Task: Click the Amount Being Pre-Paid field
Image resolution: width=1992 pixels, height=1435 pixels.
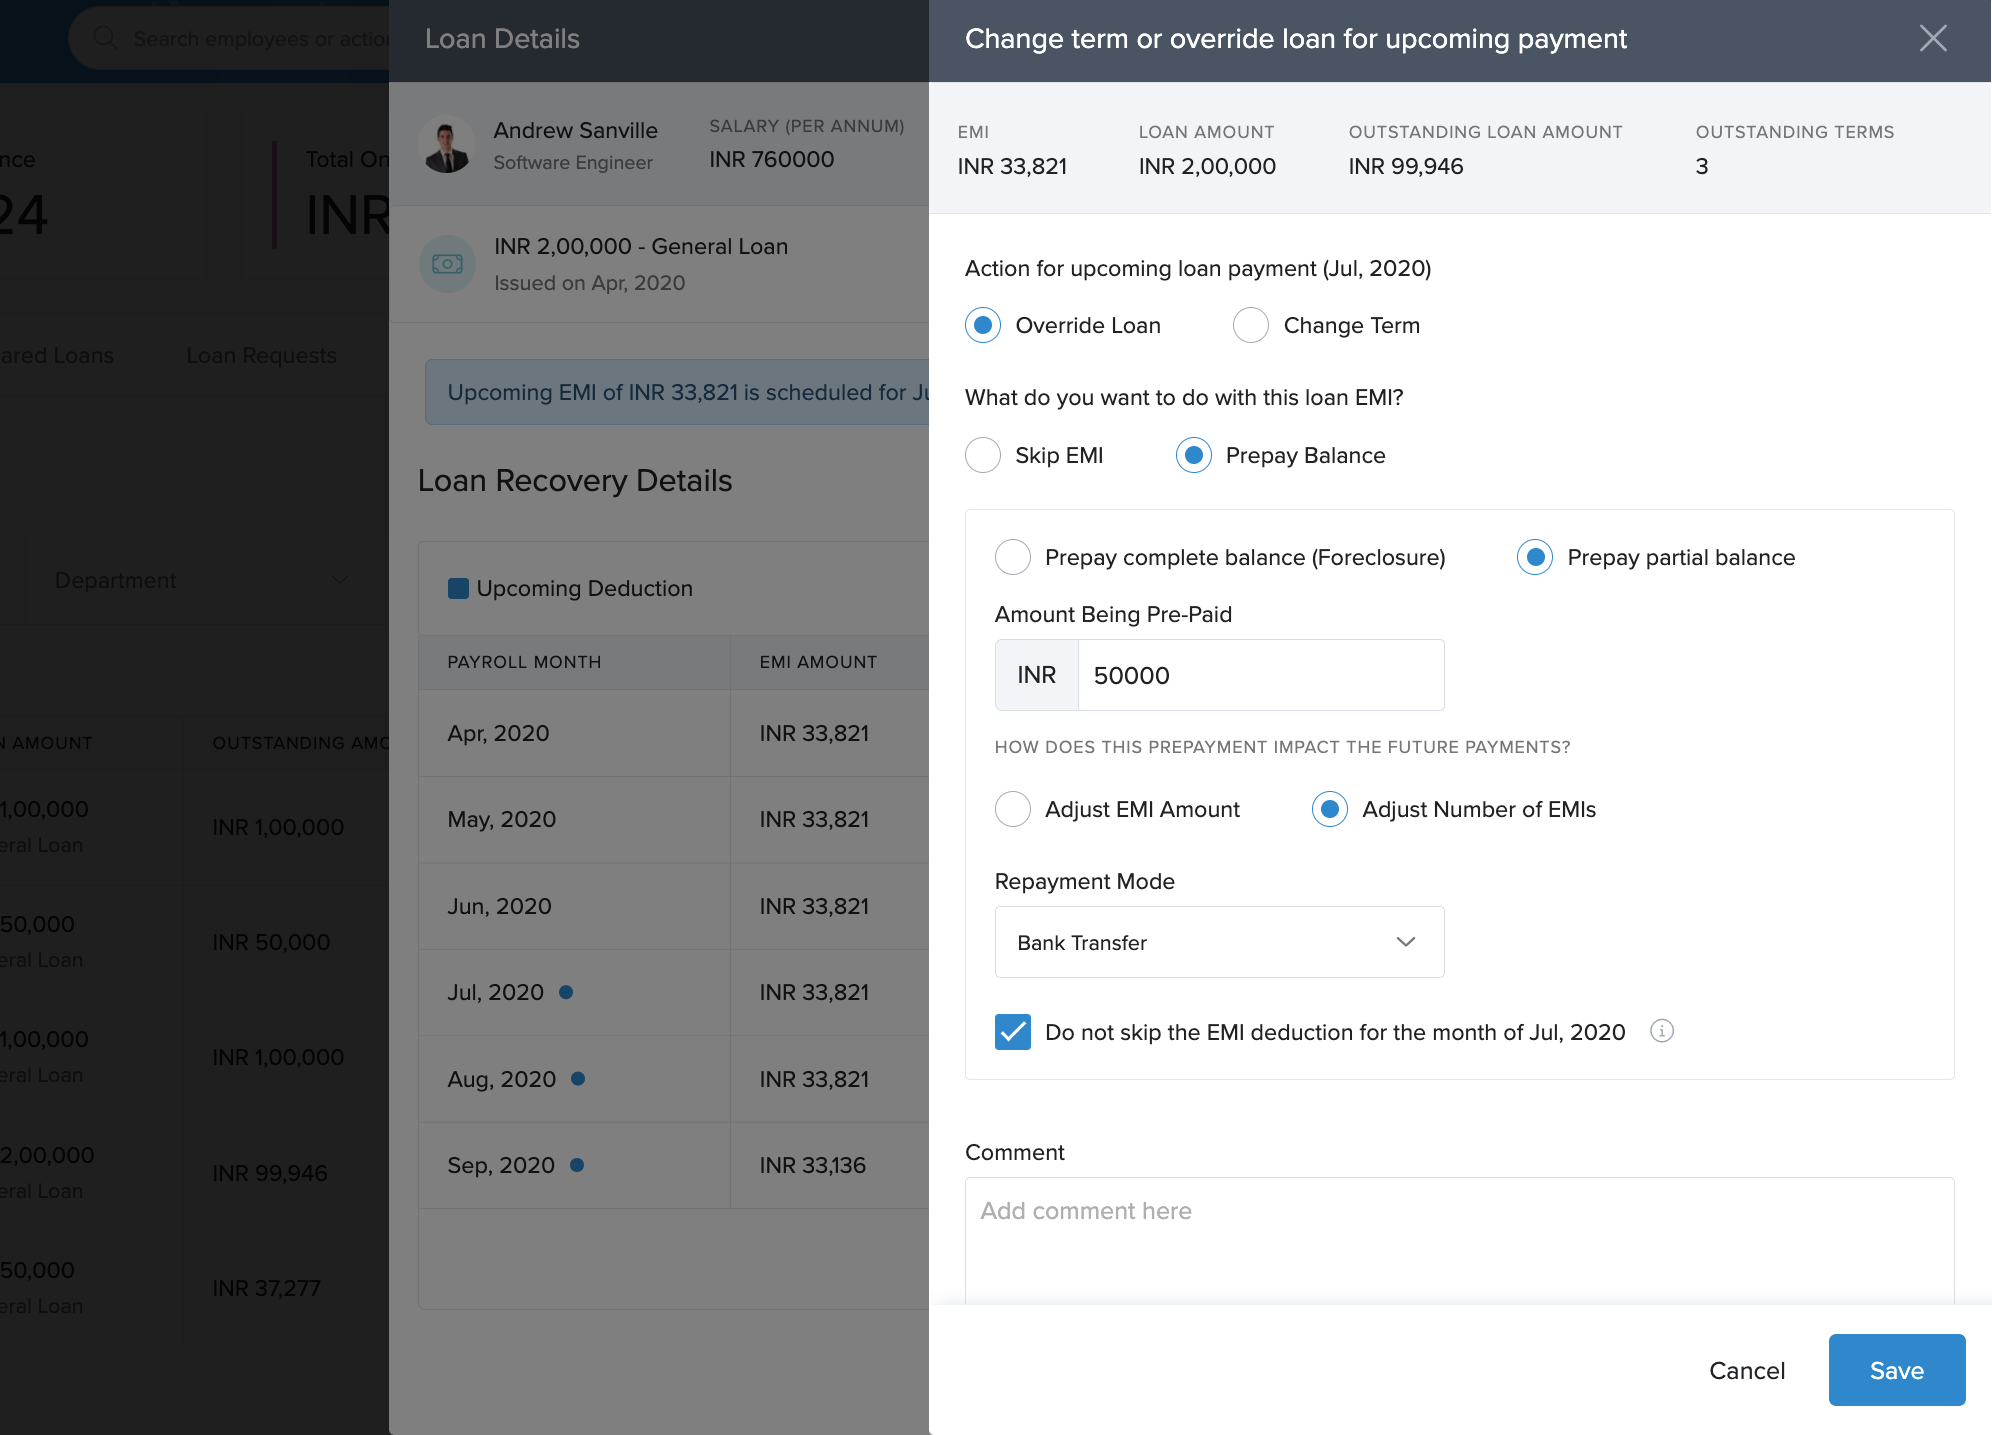Action: tap(1260, 675)
